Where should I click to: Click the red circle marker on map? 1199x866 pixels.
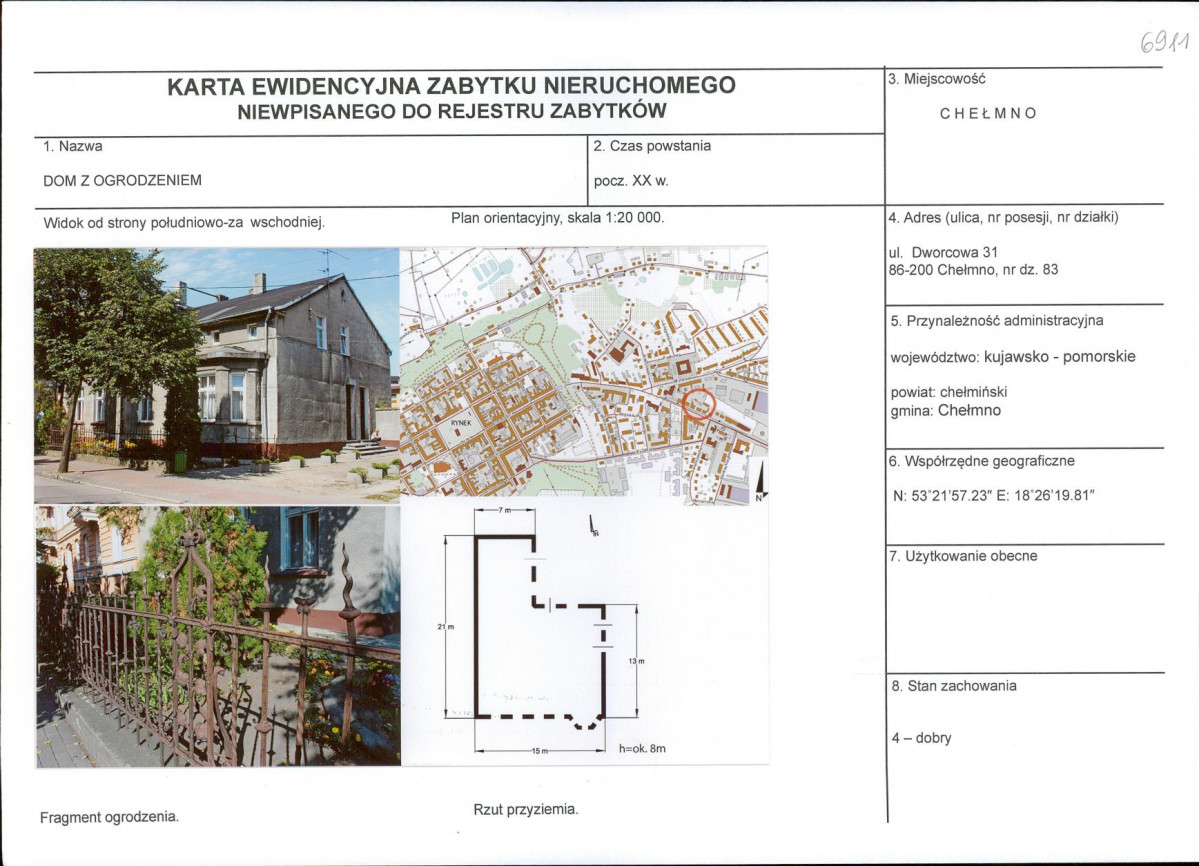[699, 404]
